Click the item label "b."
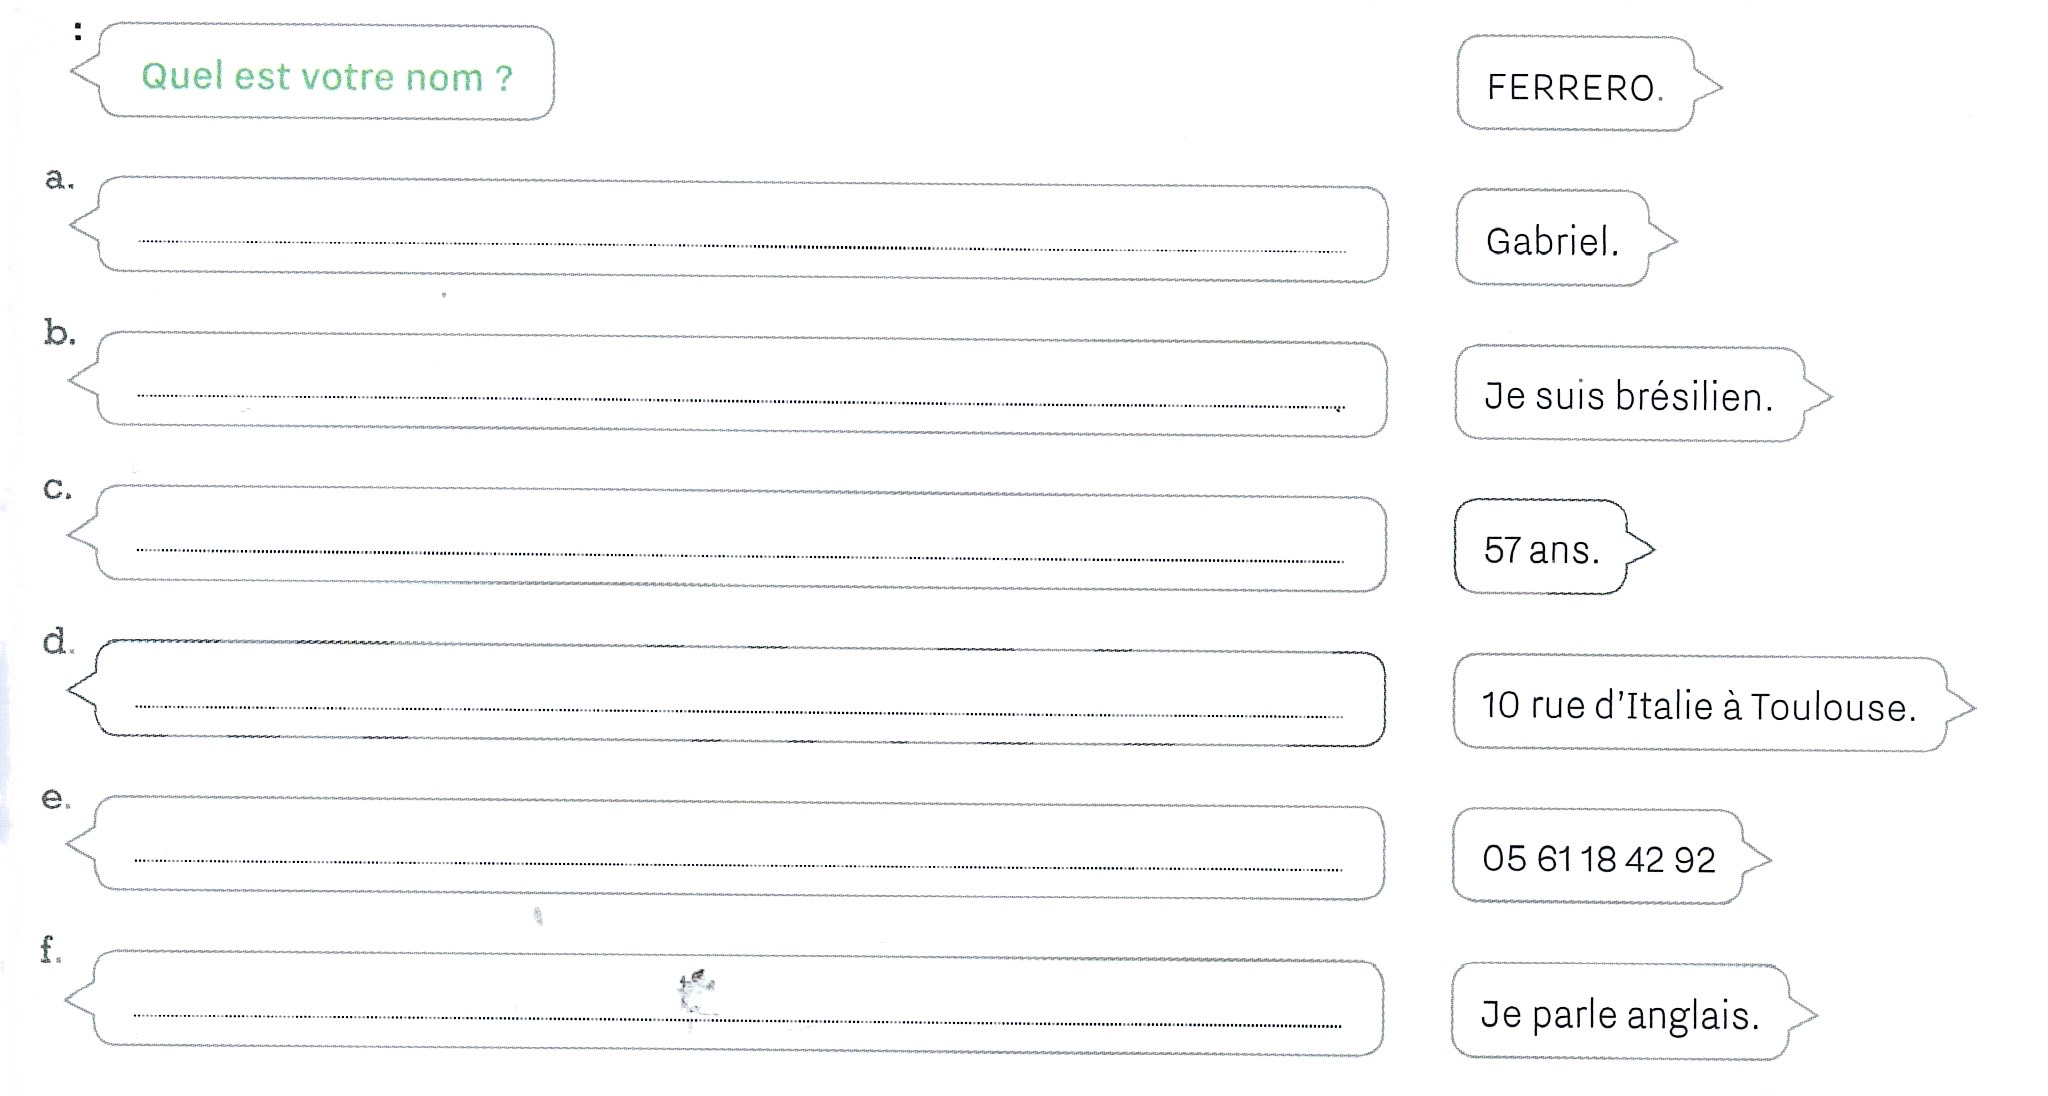The height and width of the screenshot is (1096, 2048). point(59,333)
